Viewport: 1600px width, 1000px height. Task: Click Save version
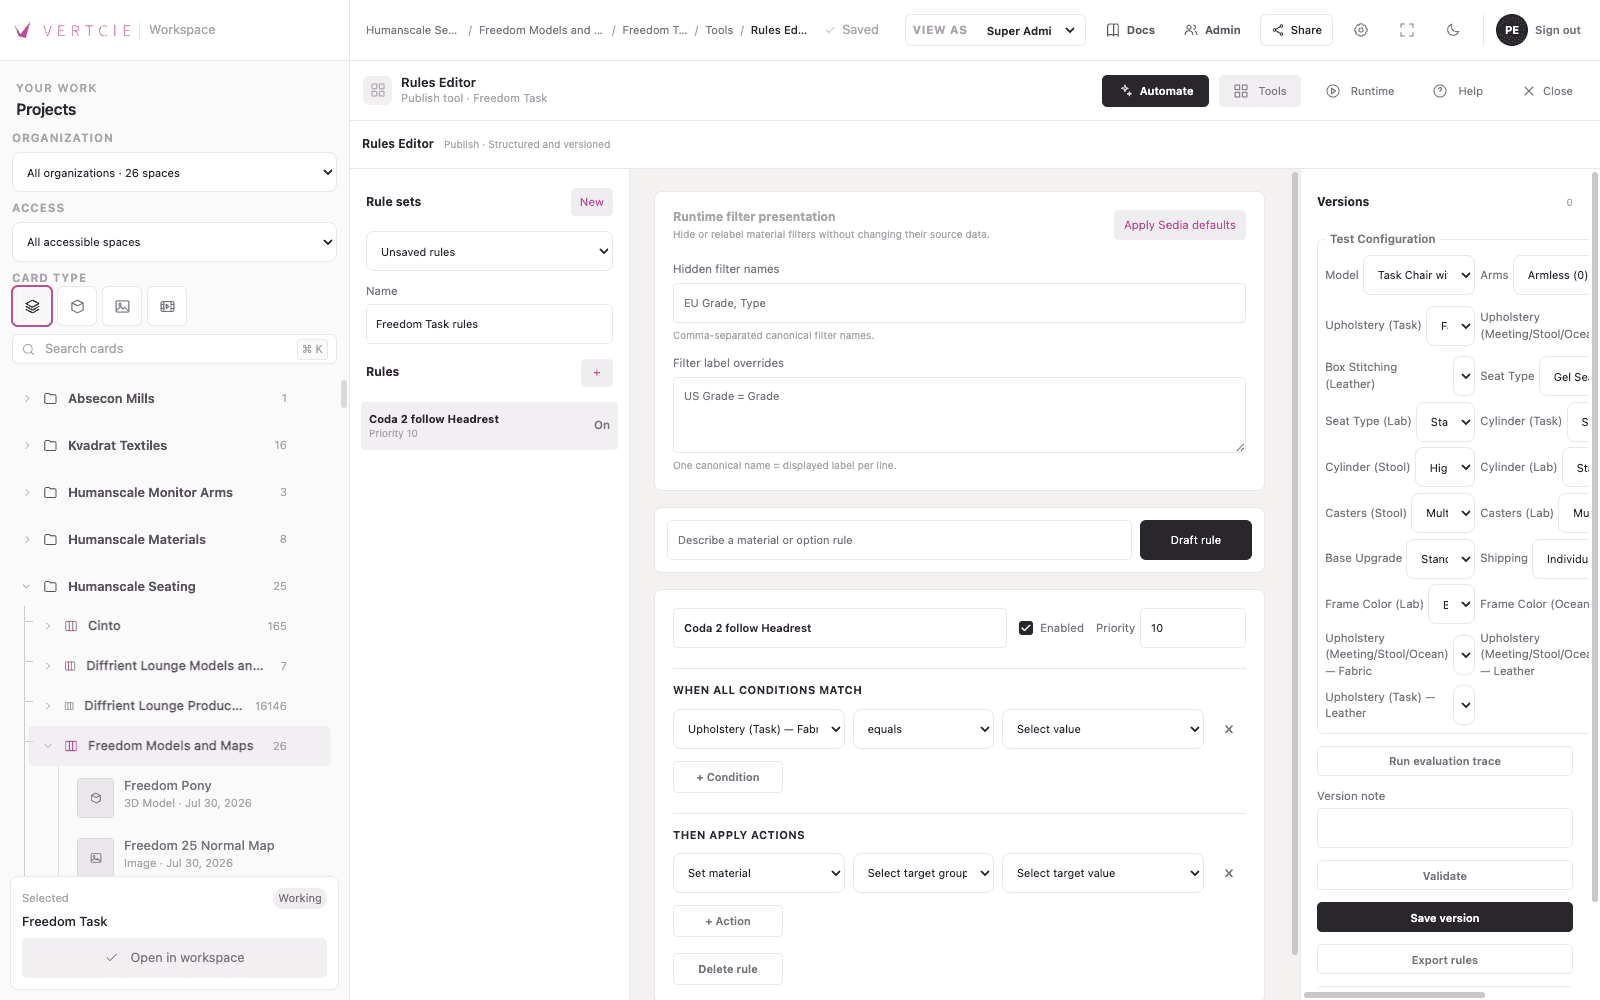click(x=1445, y=917)
